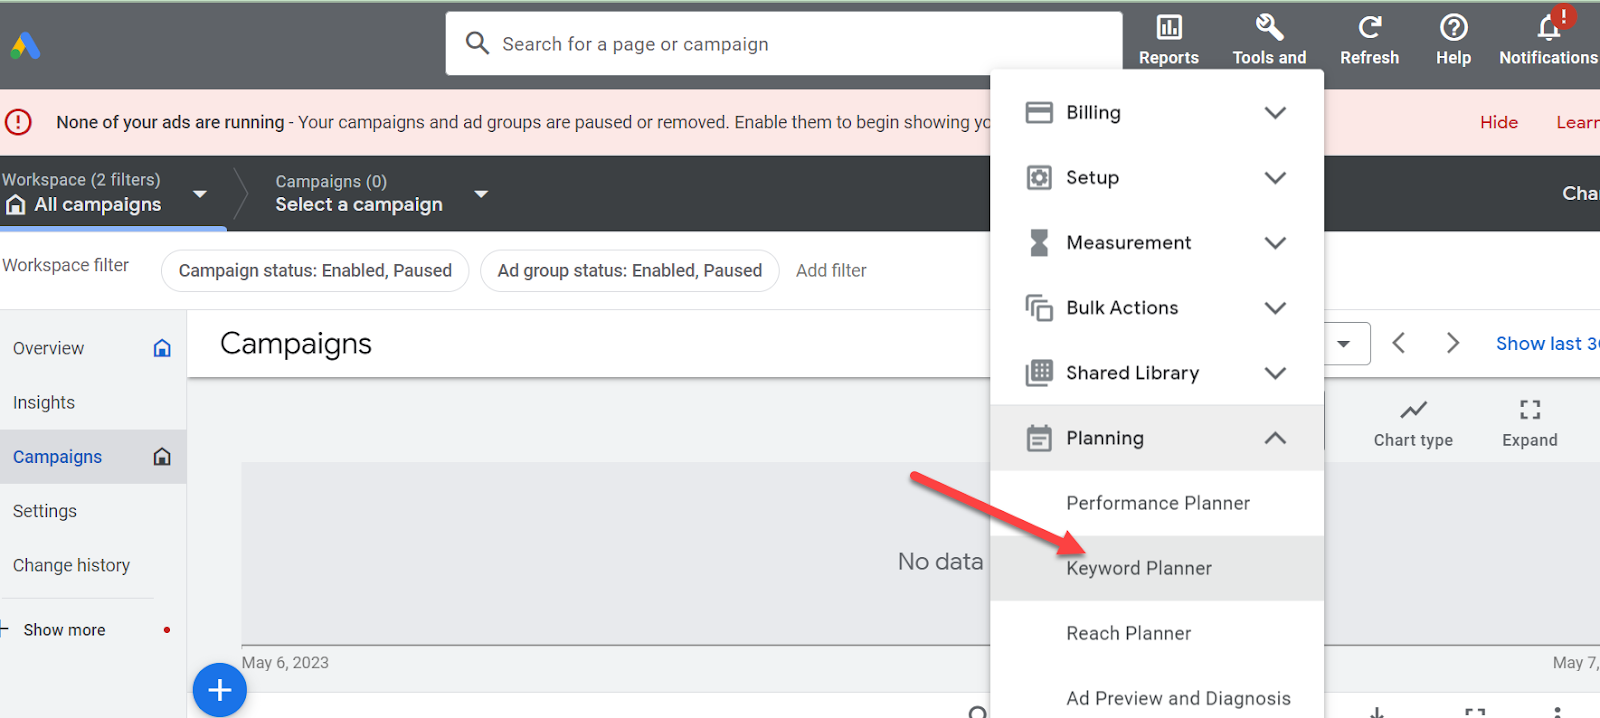Go to next date range arrow
Viewport: 1600px width, 718px height.
(x=1453, y=343)
